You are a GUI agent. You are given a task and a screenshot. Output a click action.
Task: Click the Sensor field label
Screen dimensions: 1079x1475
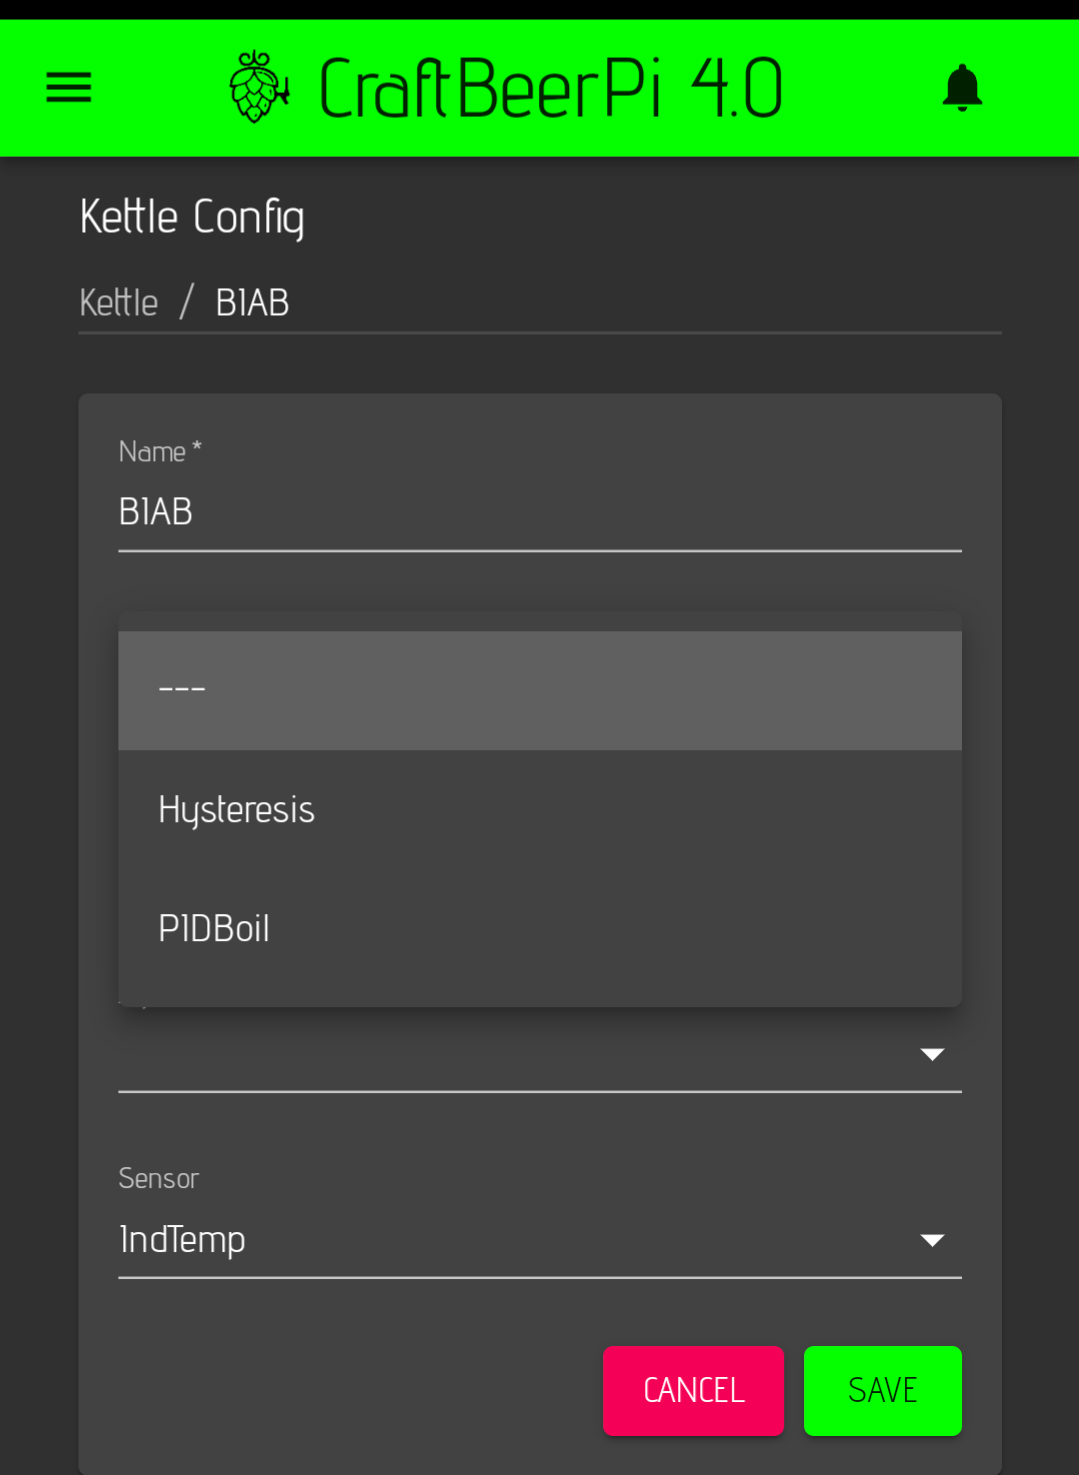coord(158,1178)
